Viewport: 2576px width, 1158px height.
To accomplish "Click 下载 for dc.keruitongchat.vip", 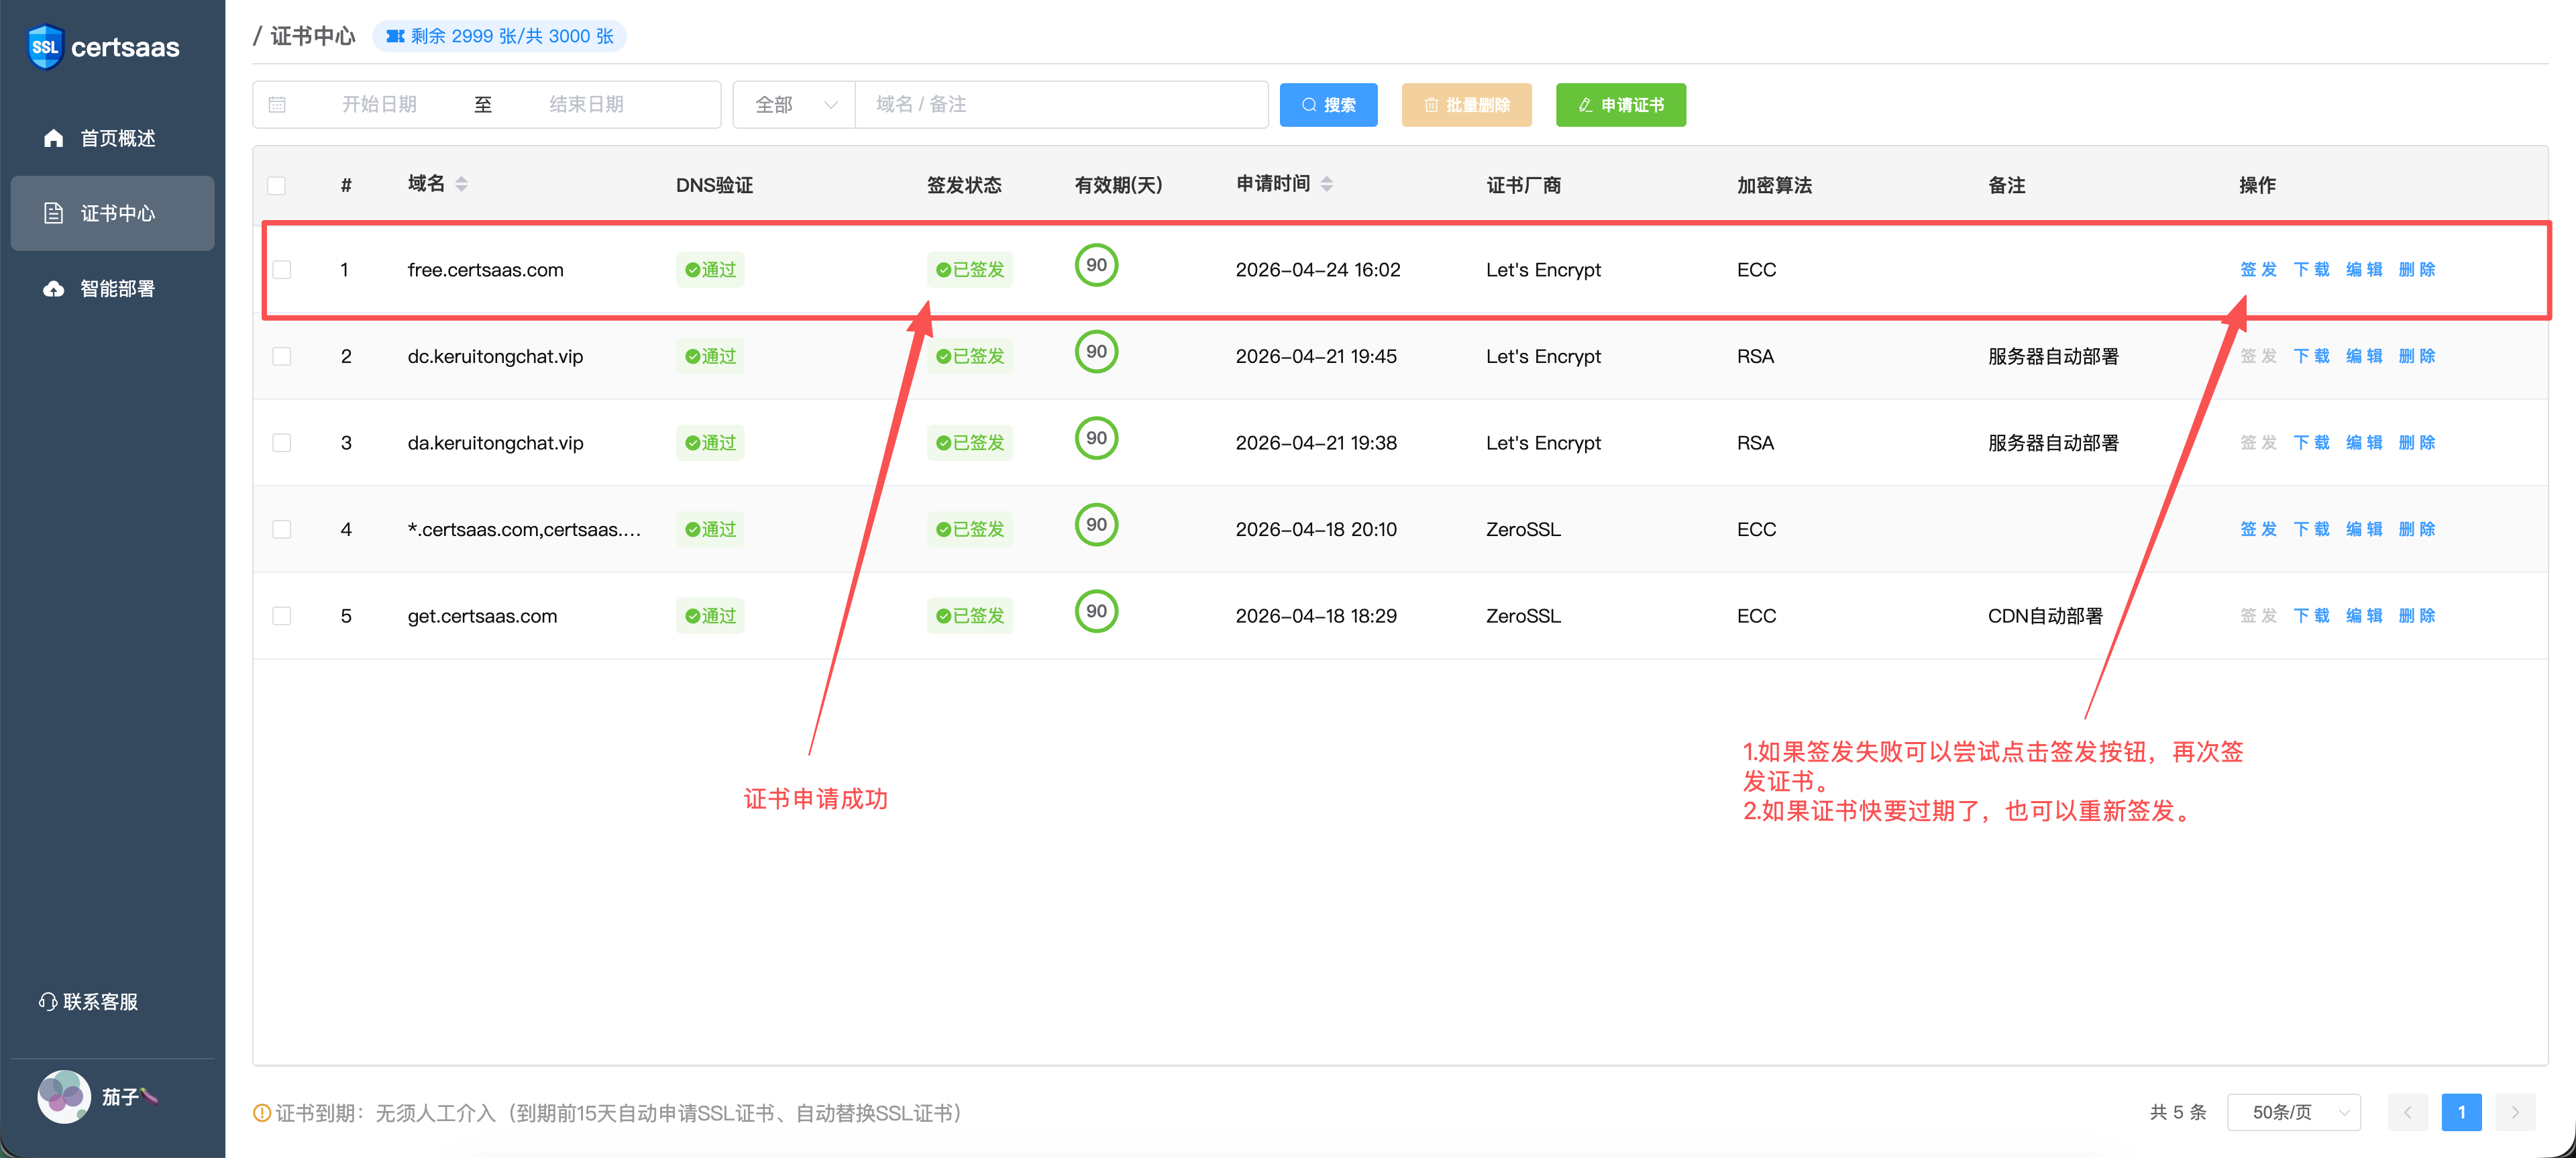I will click(x=2311, y=356).
